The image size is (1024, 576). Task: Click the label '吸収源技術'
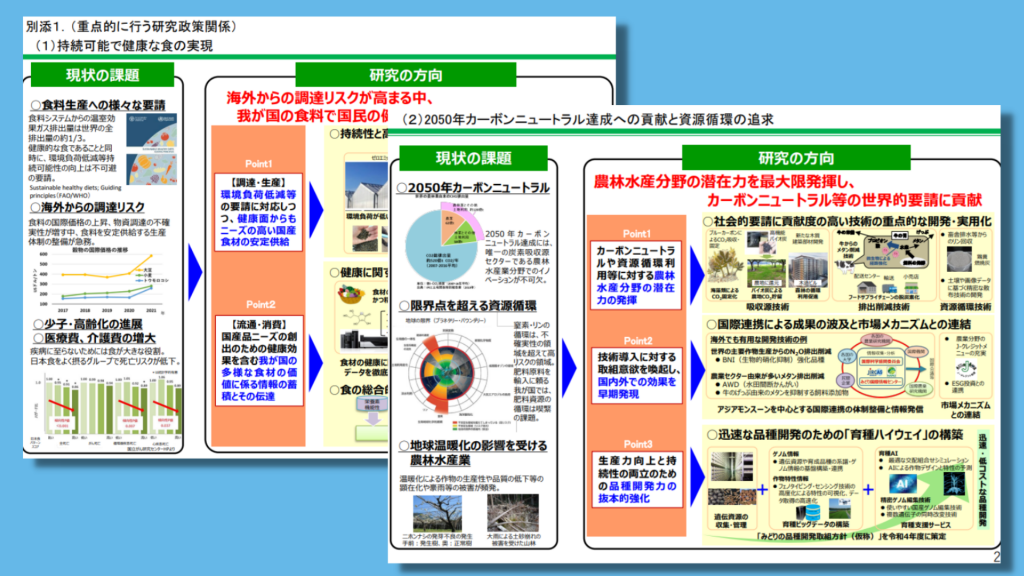coord(767,307)
